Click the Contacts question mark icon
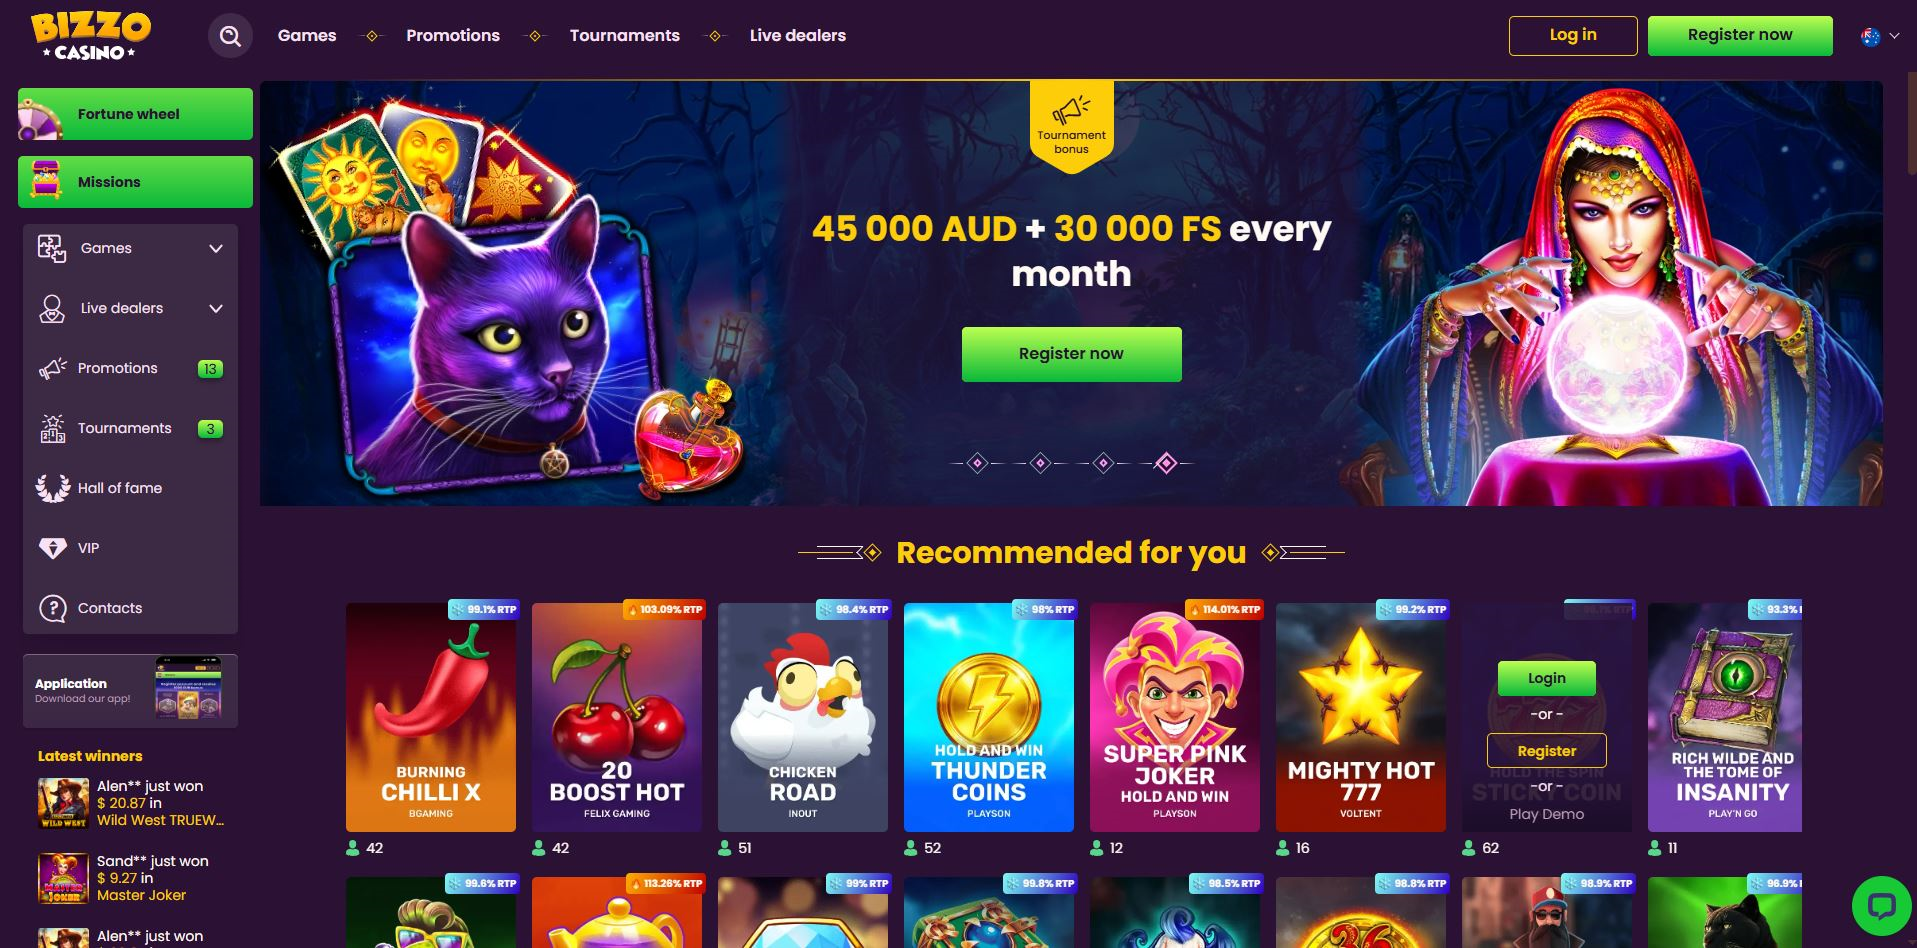 (x=52, y=608)
